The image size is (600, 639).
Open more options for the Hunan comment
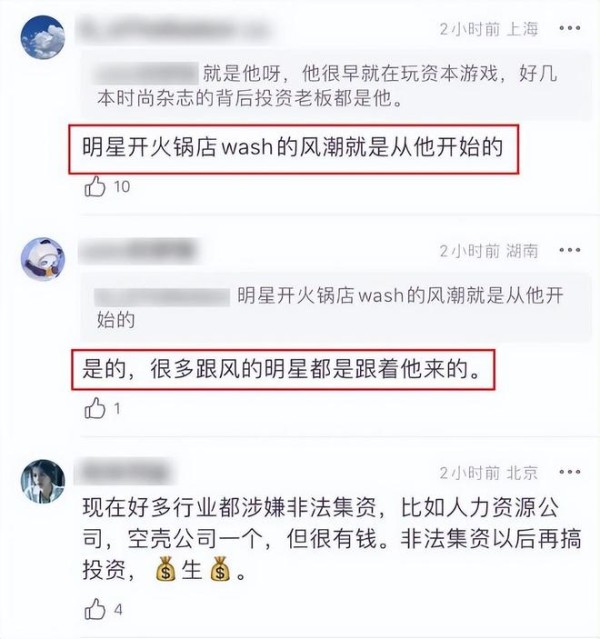569,250
